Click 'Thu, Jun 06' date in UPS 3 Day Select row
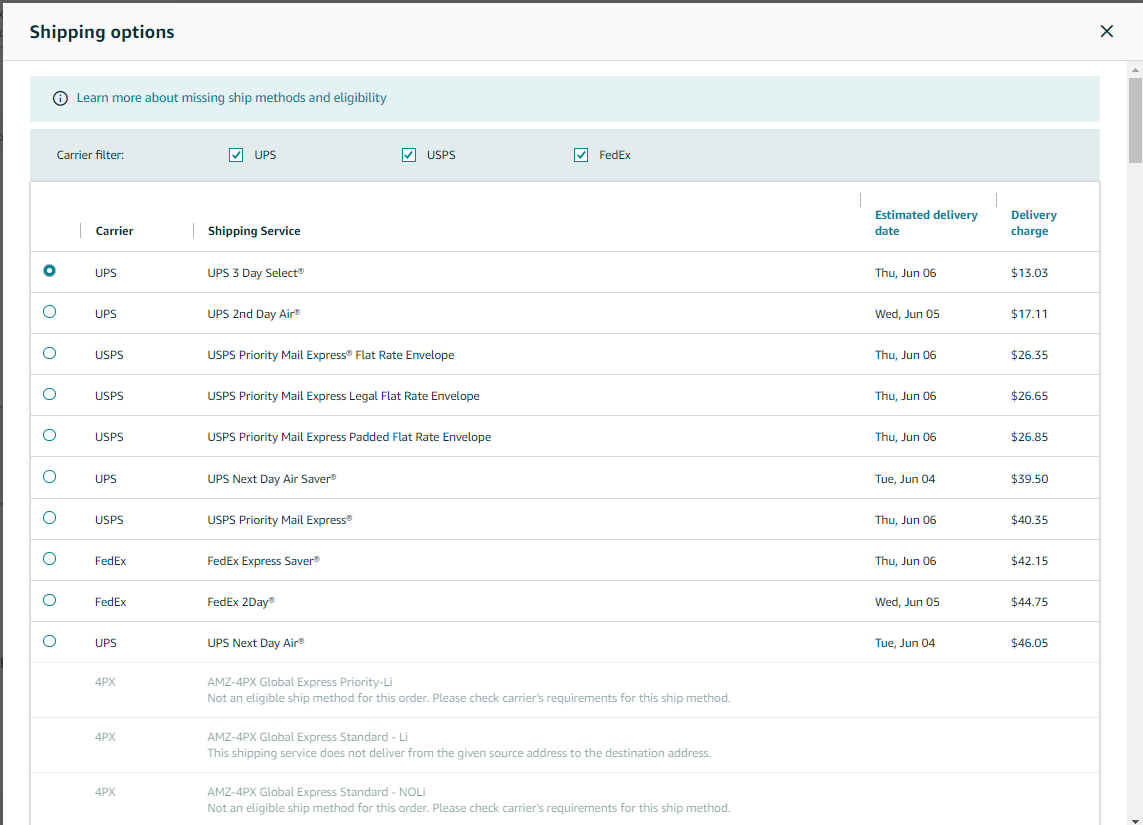This screenshot has width=1143, height=825. click(x=905, y=273)
